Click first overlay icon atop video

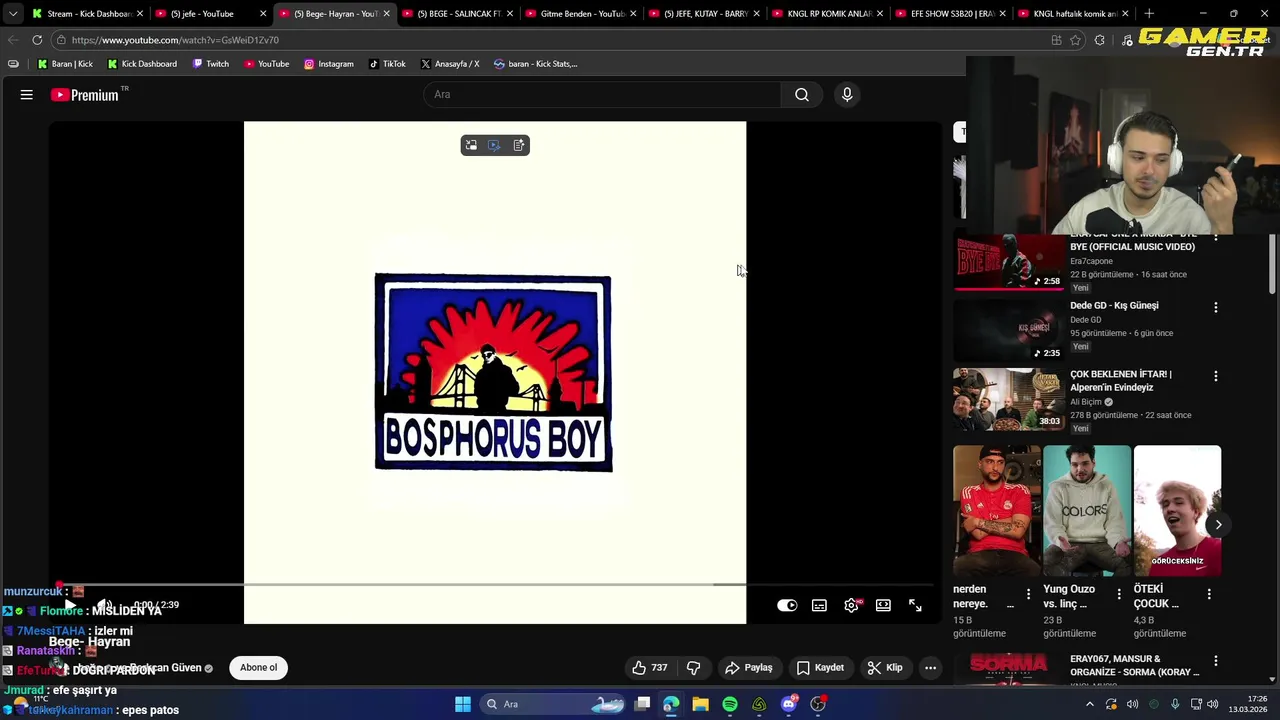[471, 145]
